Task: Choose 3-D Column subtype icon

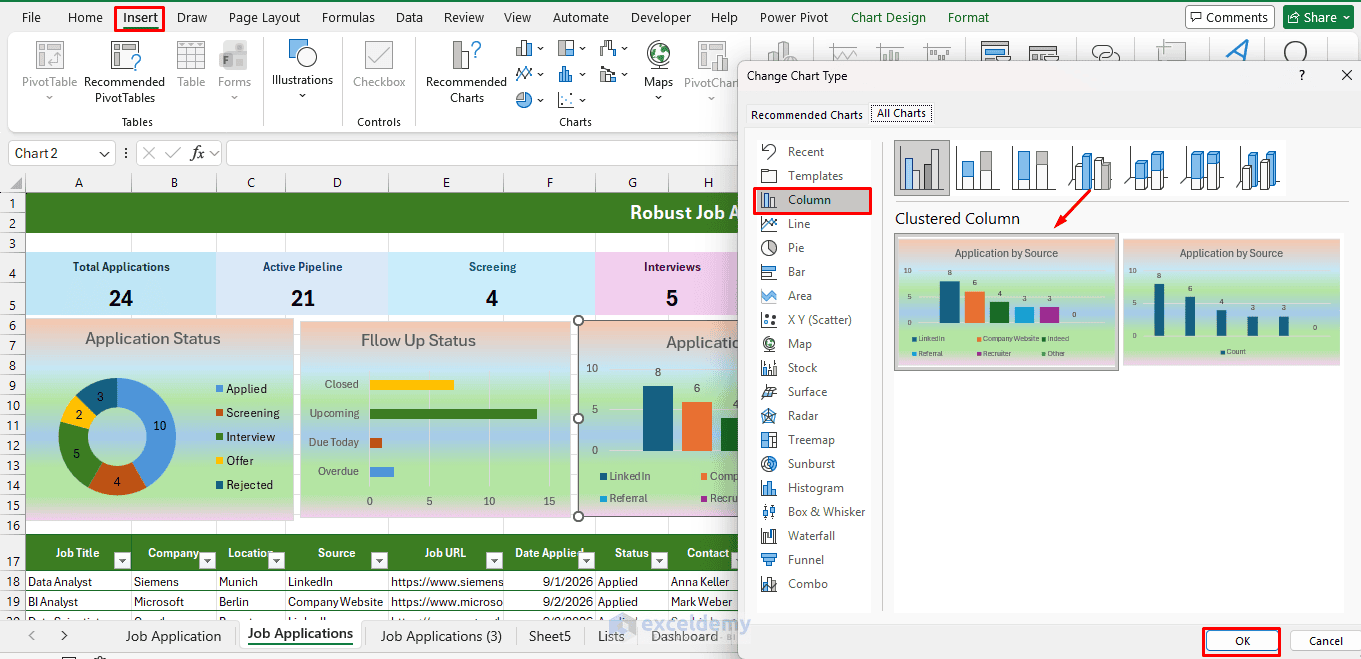Action: click(x=1260, y=167)
